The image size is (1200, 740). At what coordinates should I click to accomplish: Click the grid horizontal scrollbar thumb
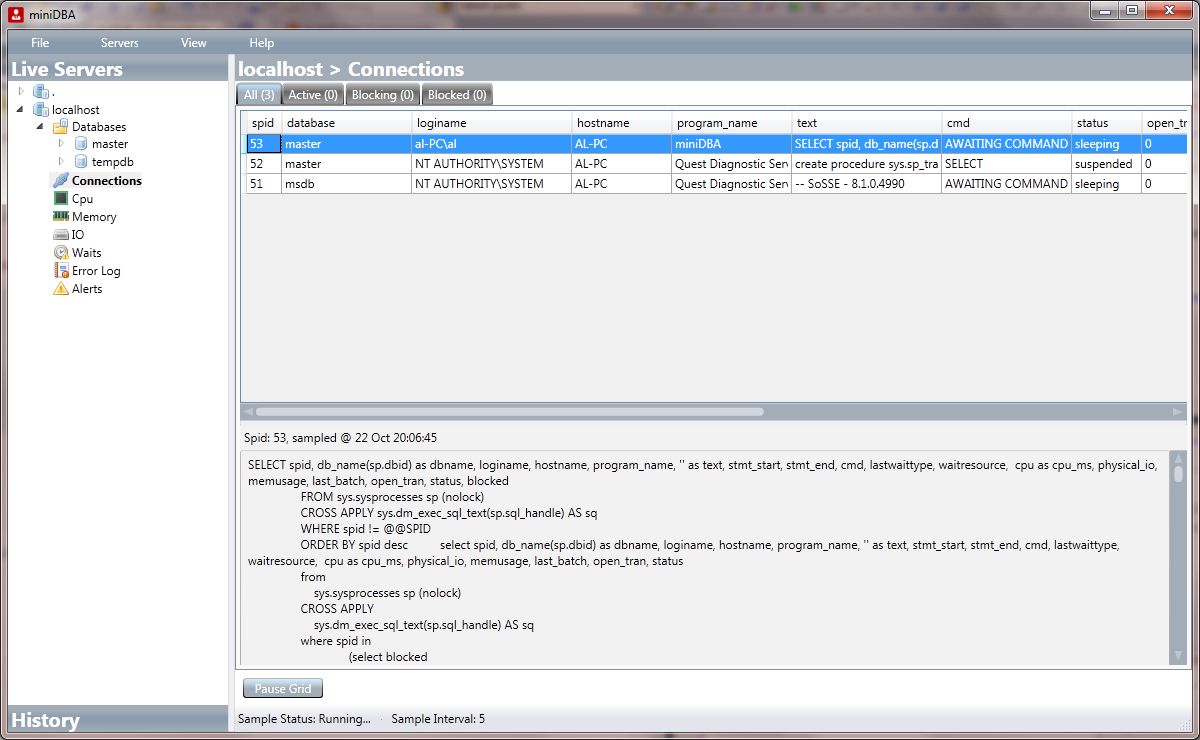pyautogui.click(x=509, y=411)
